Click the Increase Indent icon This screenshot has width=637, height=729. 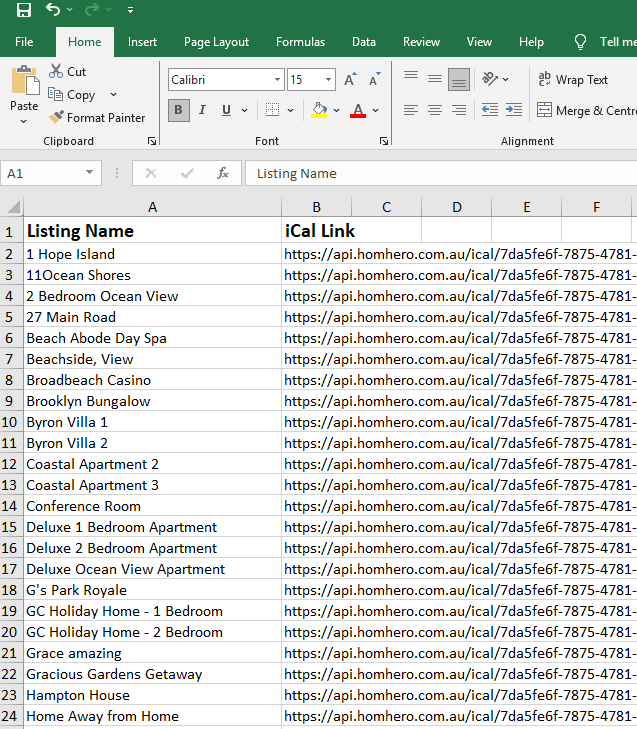click(x=514, y=110)
